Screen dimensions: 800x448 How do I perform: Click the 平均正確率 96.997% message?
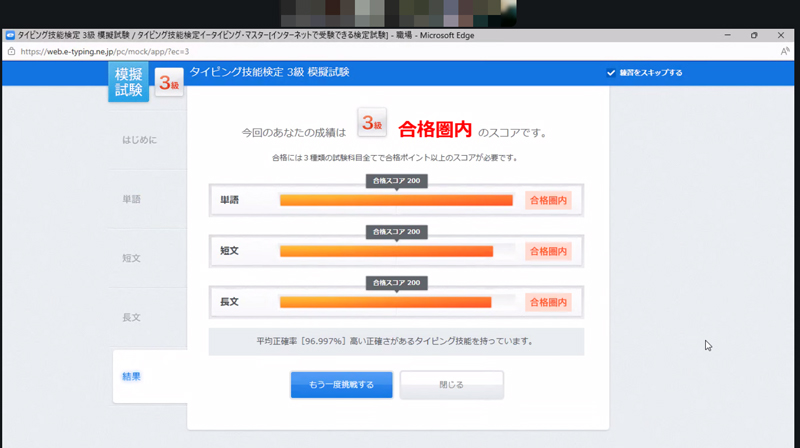[396, 341]
